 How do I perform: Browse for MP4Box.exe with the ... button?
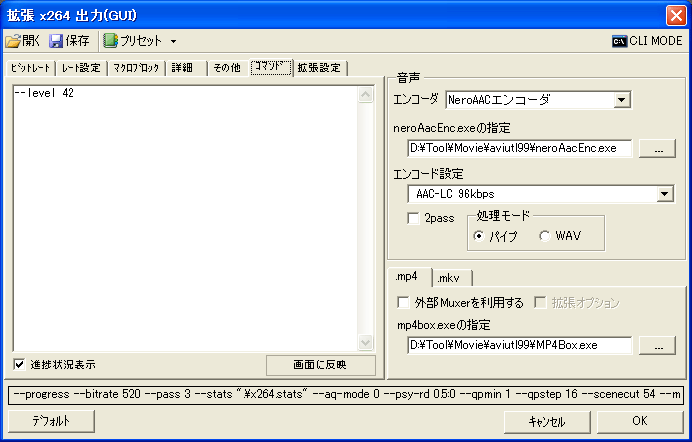point(658,345)
